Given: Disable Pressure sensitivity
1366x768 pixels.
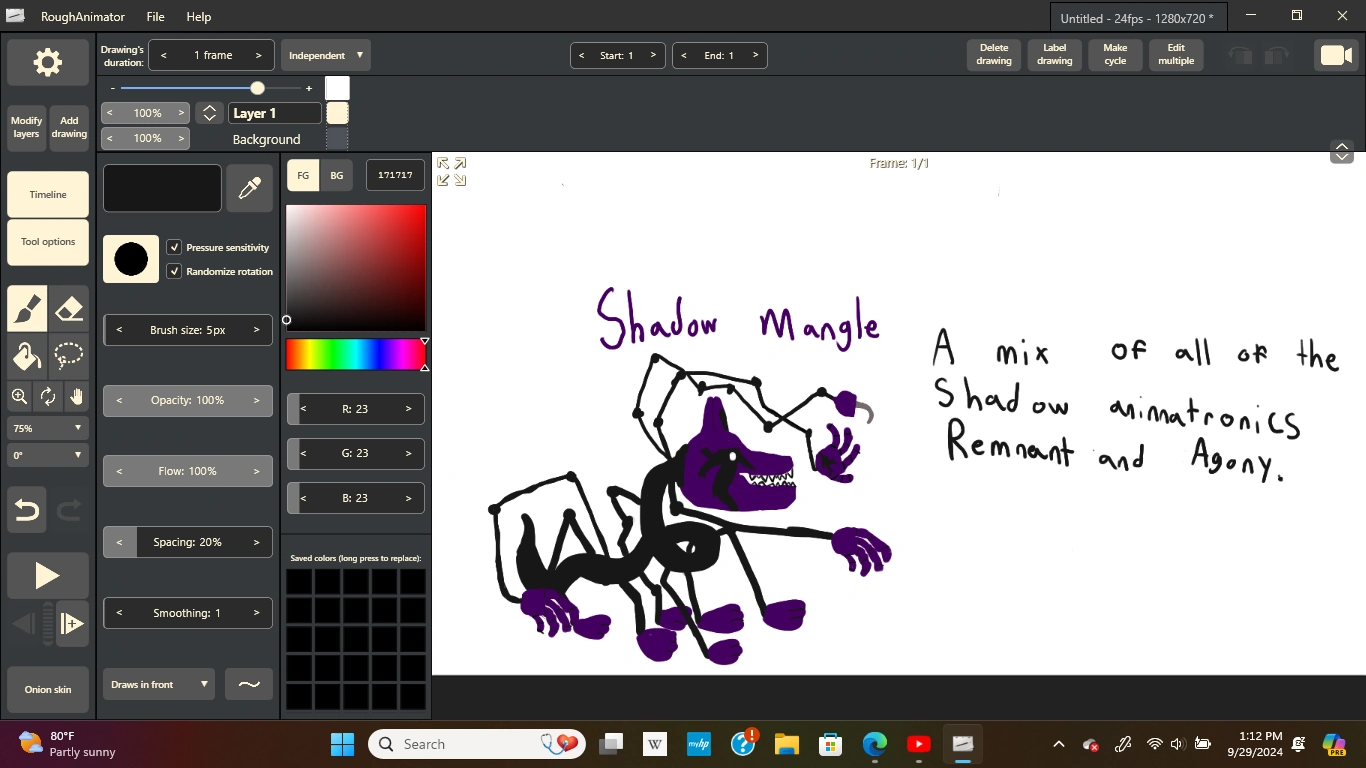Looking at the screenshot, I should [x=174, y=247].
